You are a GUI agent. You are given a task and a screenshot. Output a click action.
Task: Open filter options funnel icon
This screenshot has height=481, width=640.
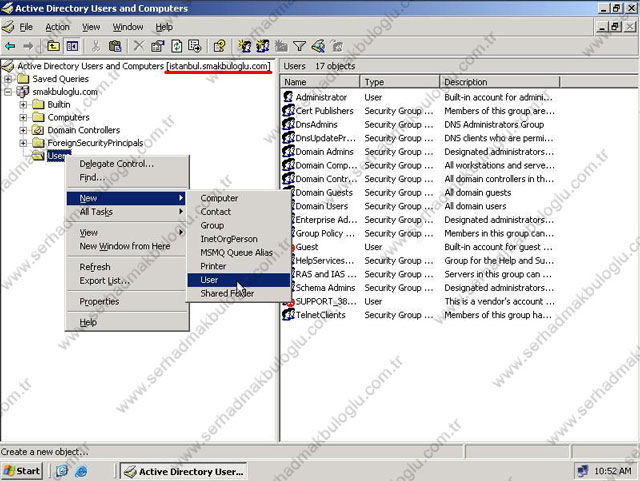point(300,46)
